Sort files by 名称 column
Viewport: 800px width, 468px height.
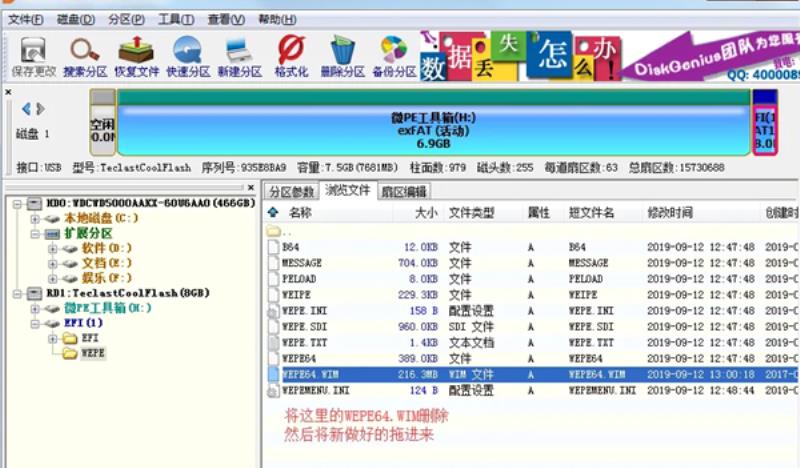coord(300,212)
